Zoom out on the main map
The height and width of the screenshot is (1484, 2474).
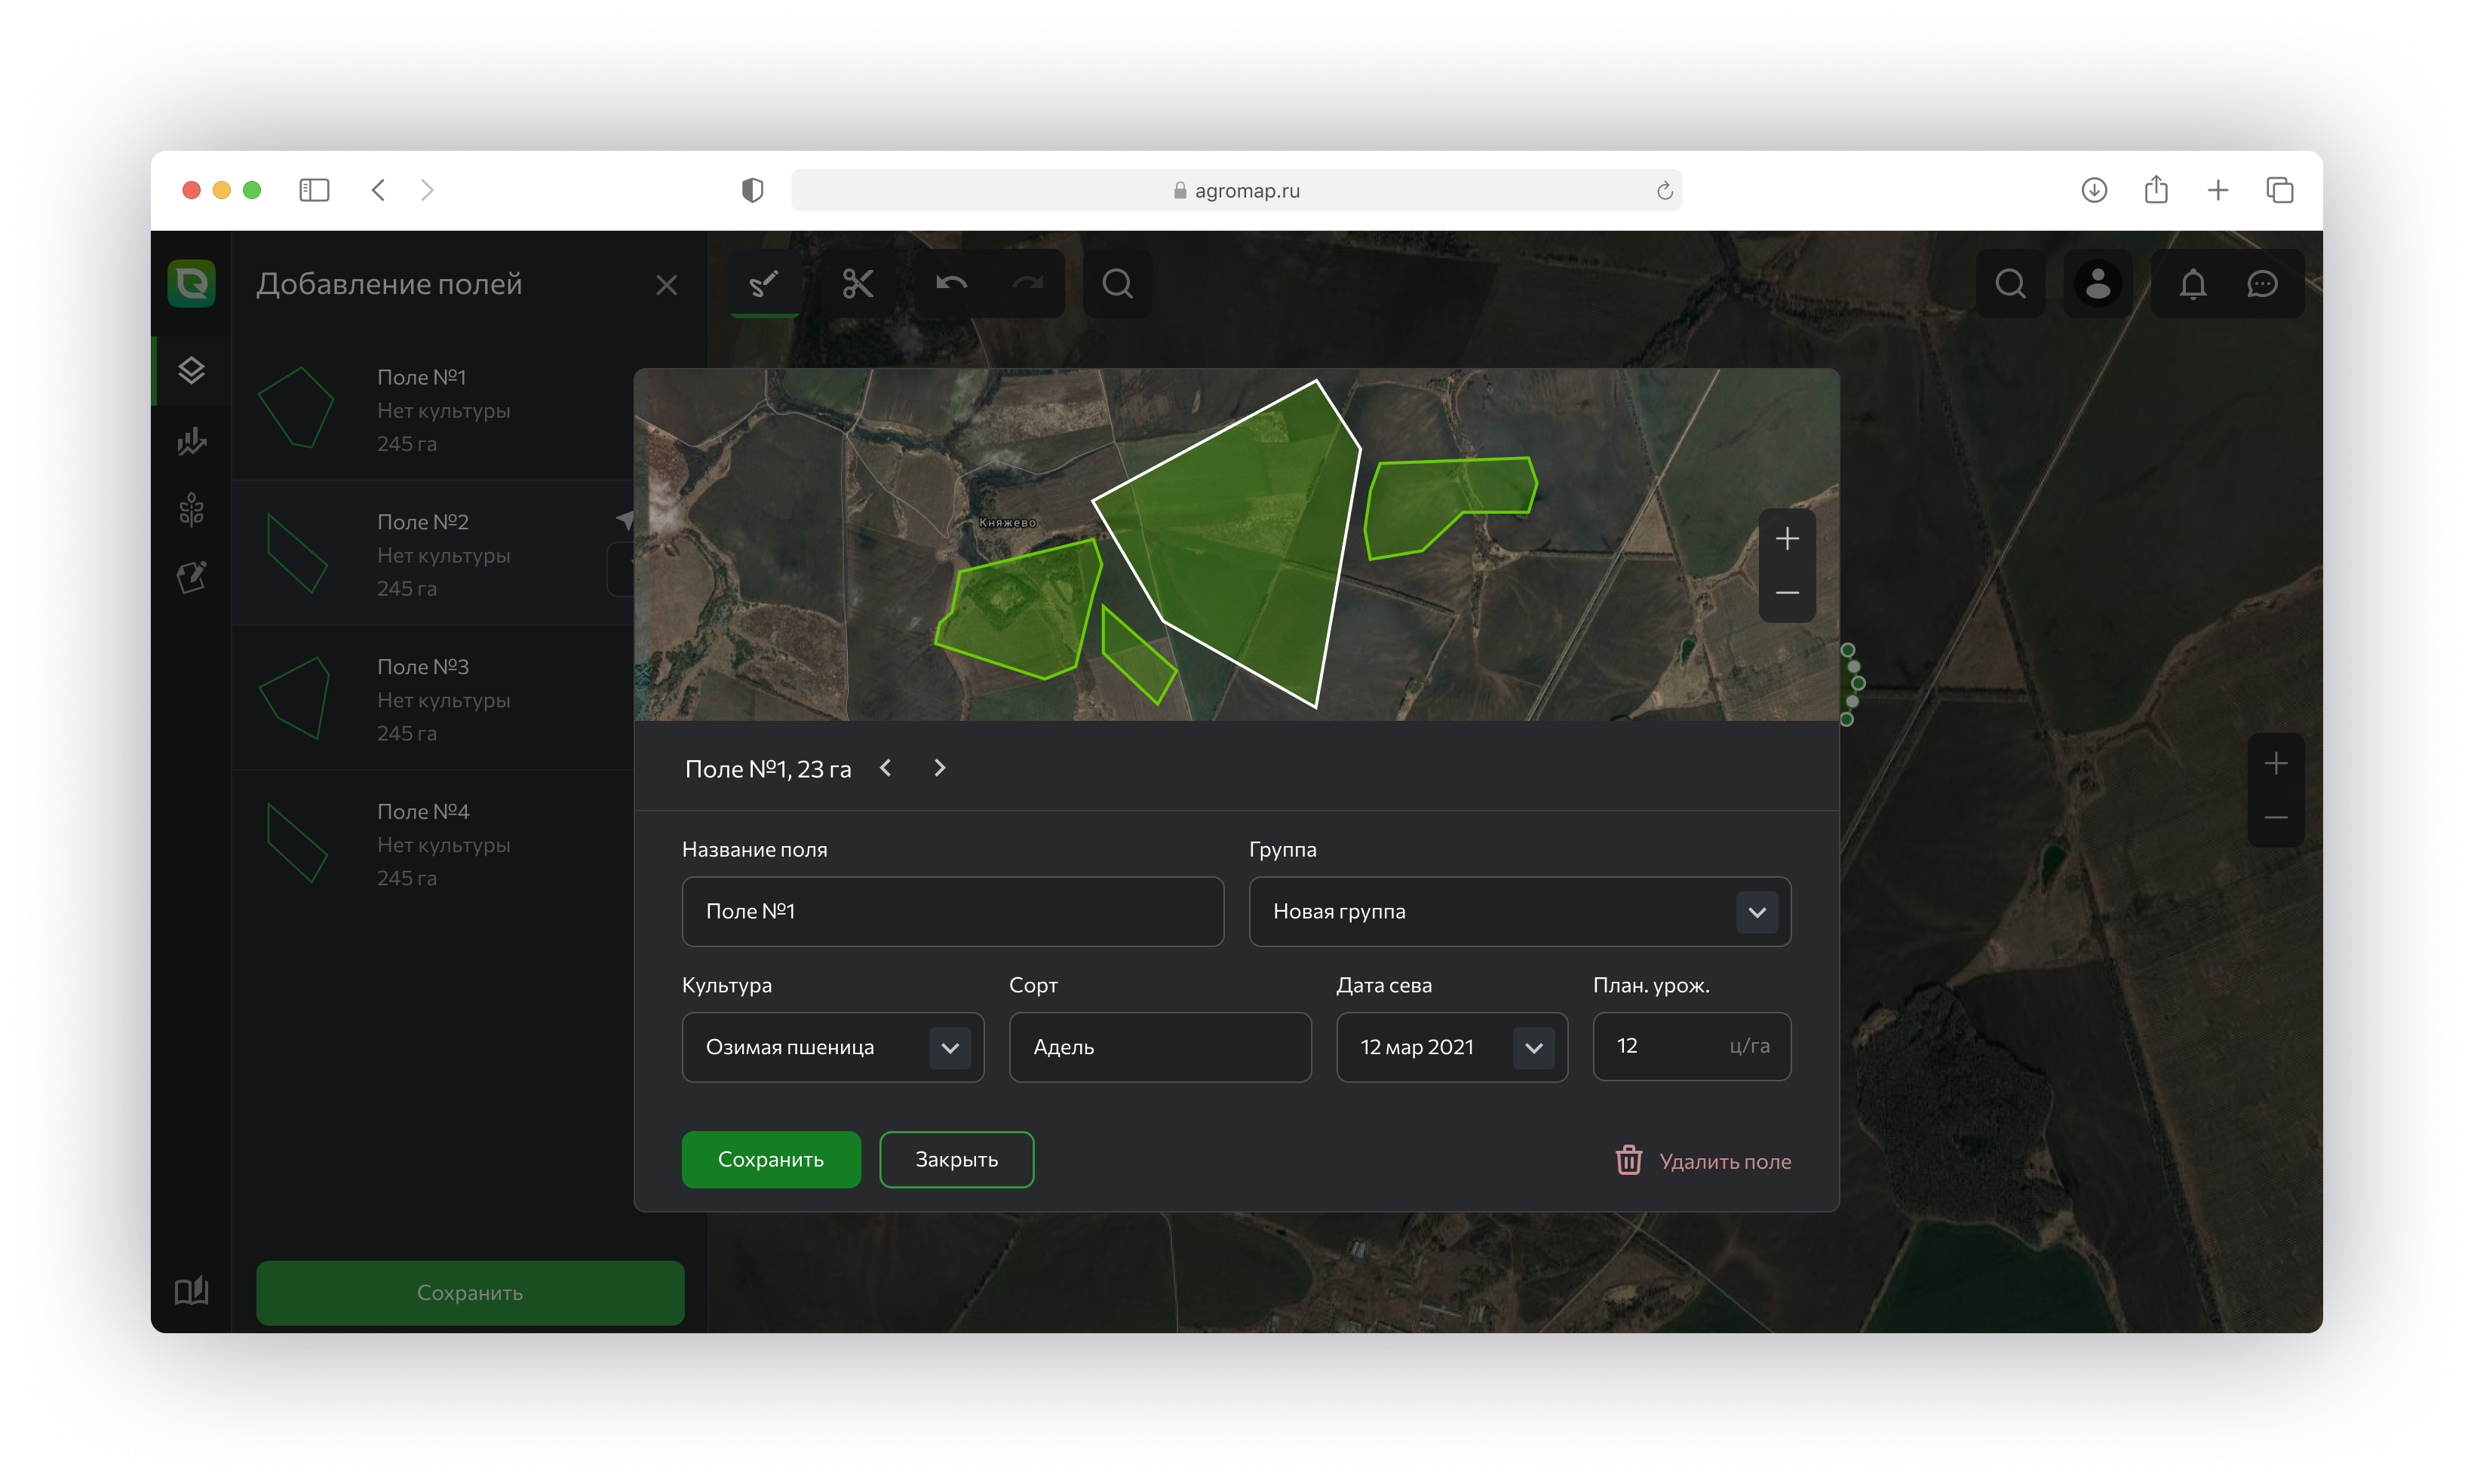(2275, 818)
